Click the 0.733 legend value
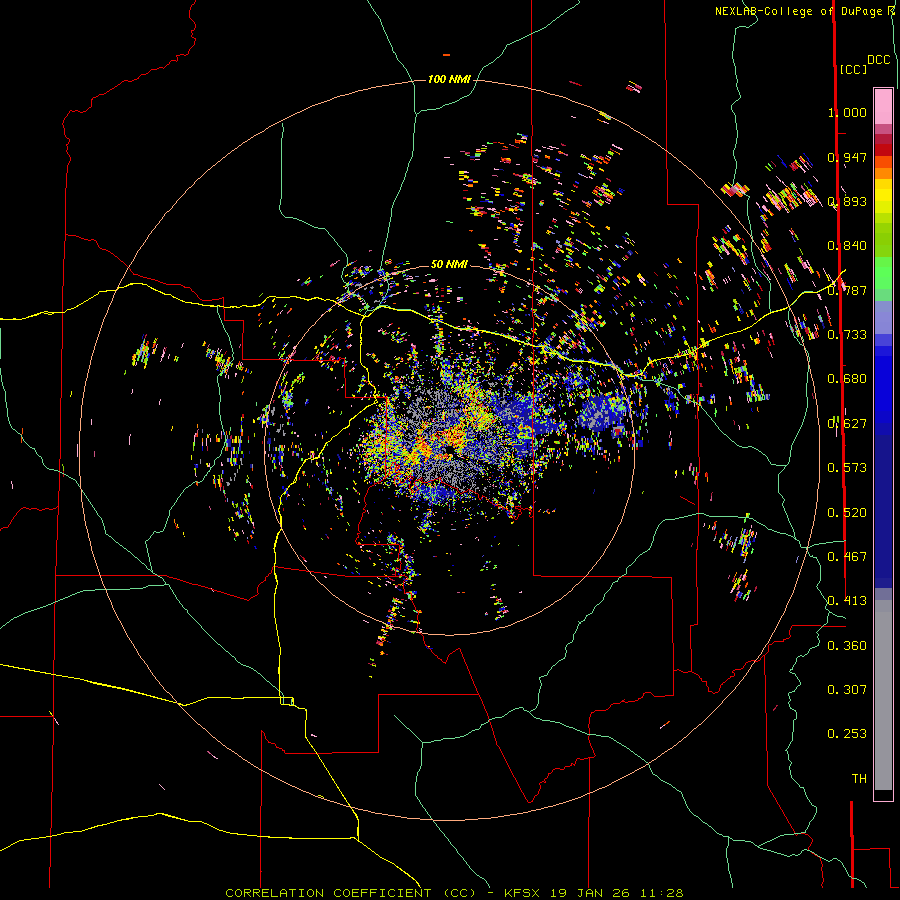Image resolution: width=900 pixels, height=900 pixels. point(847,335)
